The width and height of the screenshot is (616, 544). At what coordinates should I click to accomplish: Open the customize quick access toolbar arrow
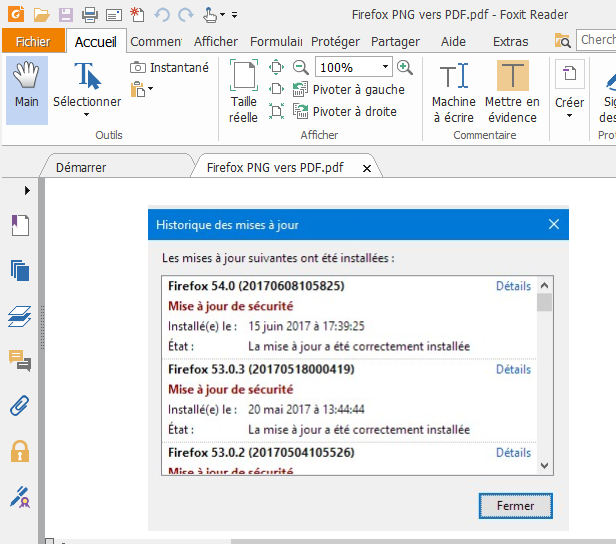pyautogui.click(x=235, y=15)
